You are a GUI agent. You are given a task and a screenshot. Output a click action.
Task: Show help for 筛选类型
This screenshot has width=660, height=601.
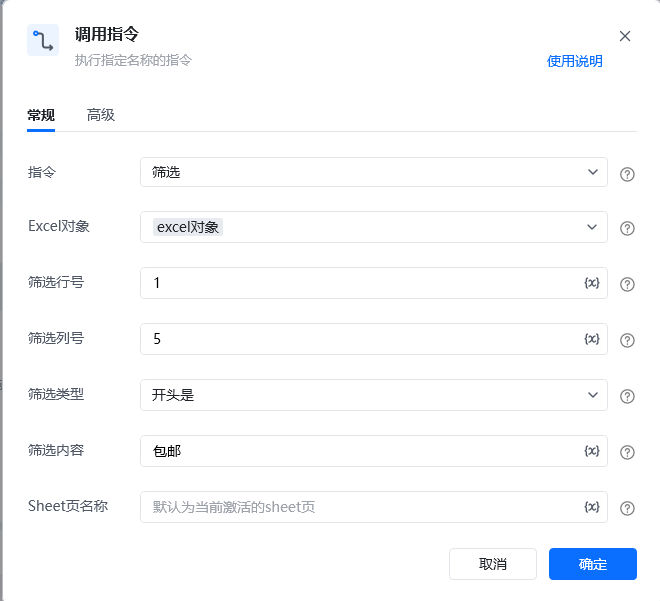tap(627, 396)
